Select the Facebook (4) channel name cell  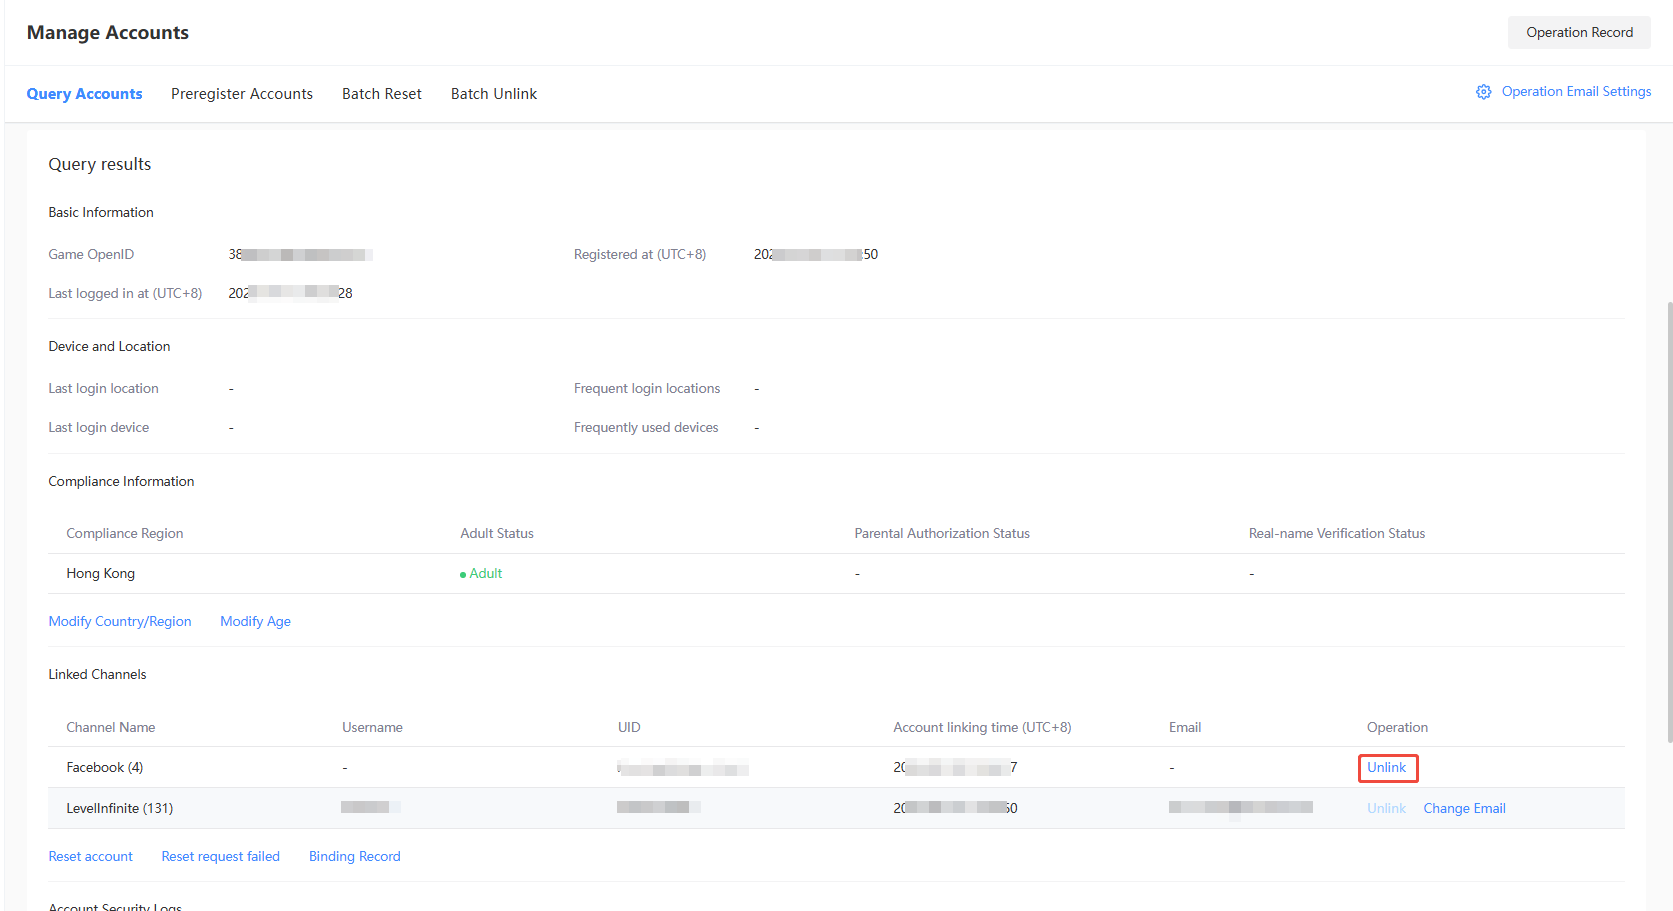tap(105, 768)
